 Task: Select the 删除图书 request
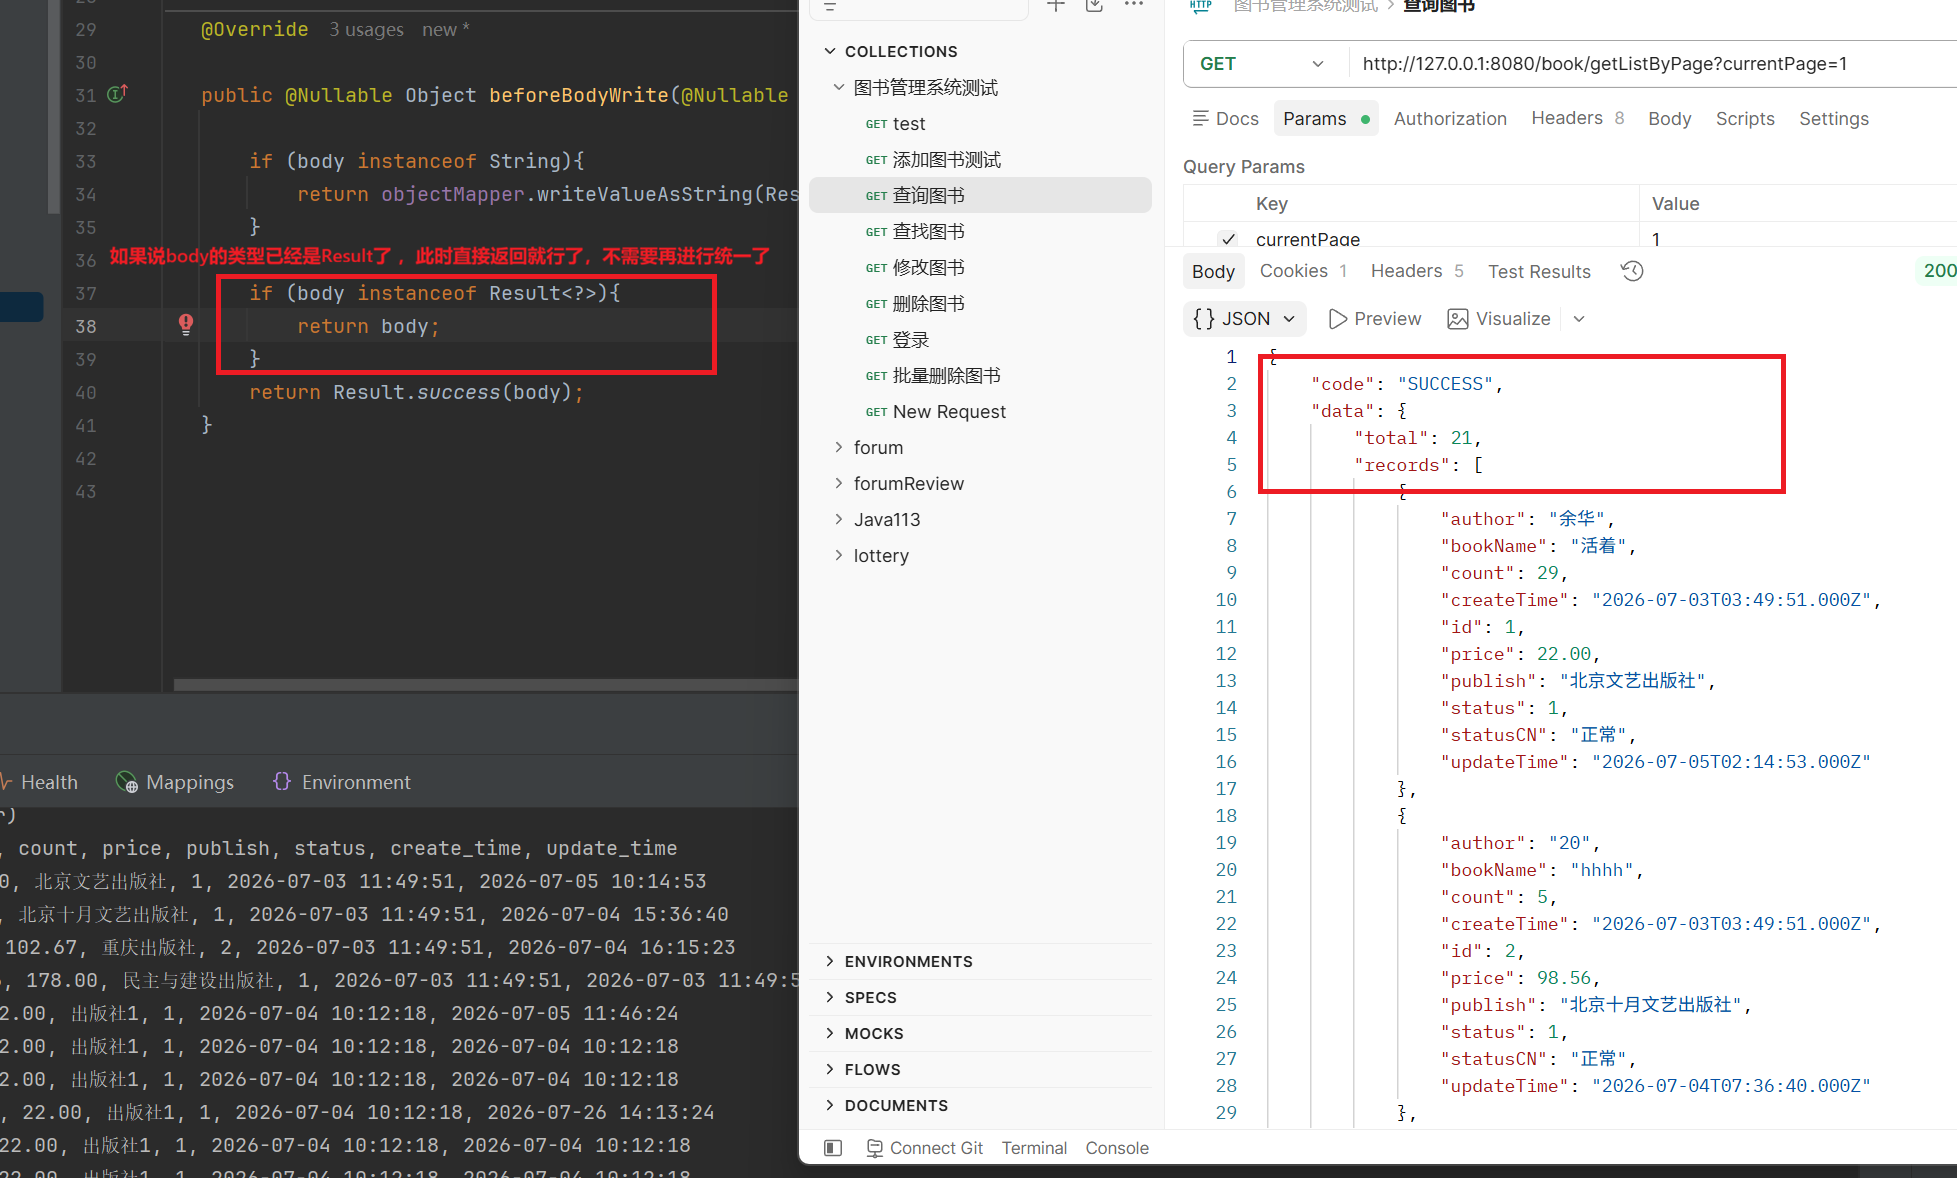point(980,303)
